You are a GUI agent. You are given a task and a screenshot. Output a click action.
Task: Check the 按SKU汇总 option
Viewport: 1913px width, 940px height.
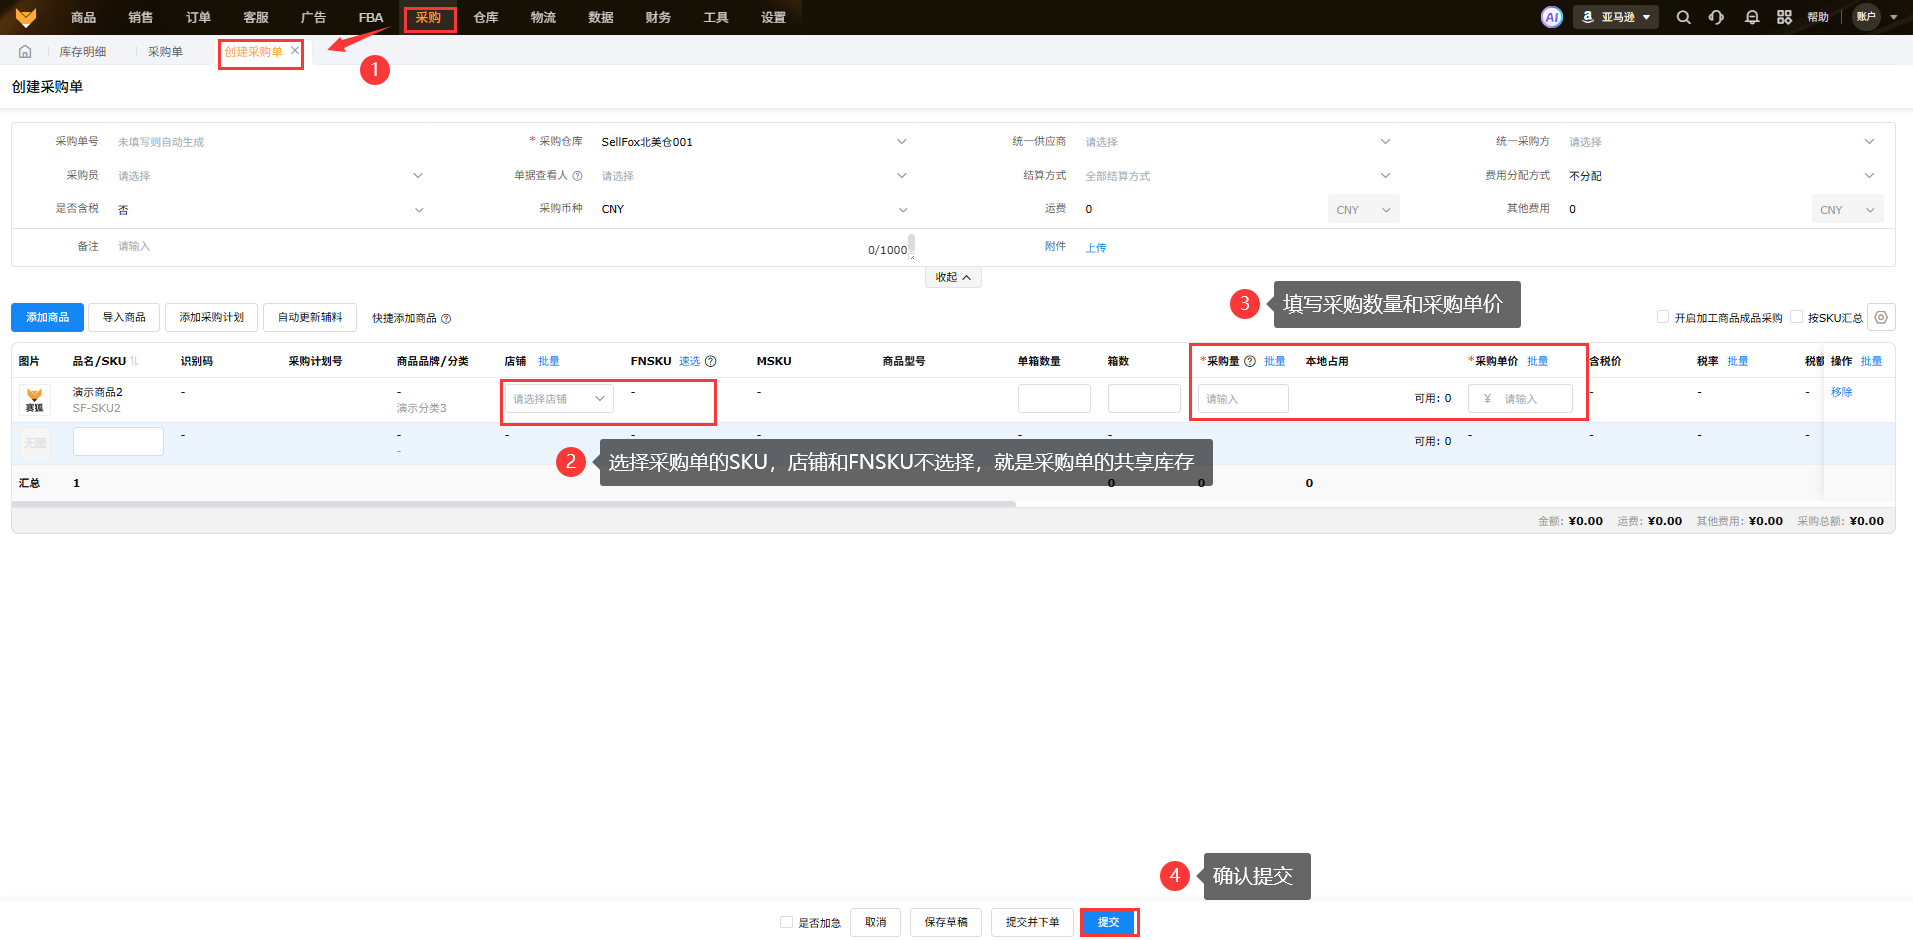1796,317
